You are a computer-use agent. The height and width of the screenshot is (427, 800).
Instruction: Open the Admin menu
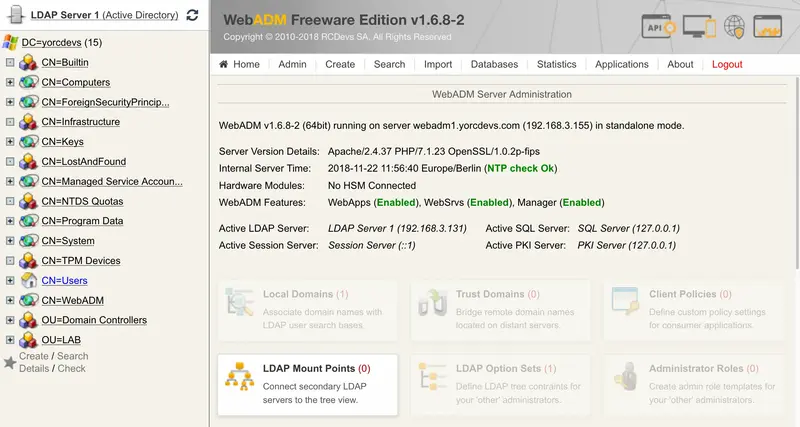(292, 64)
